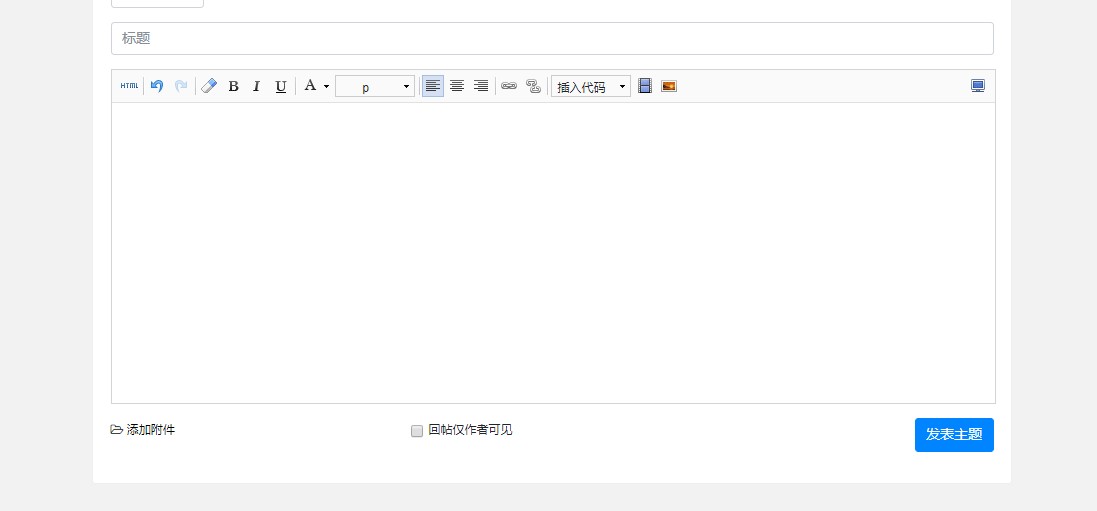Open the 插入代码 dropdown
Screen dimensions: 1097x511
[590, 87]
